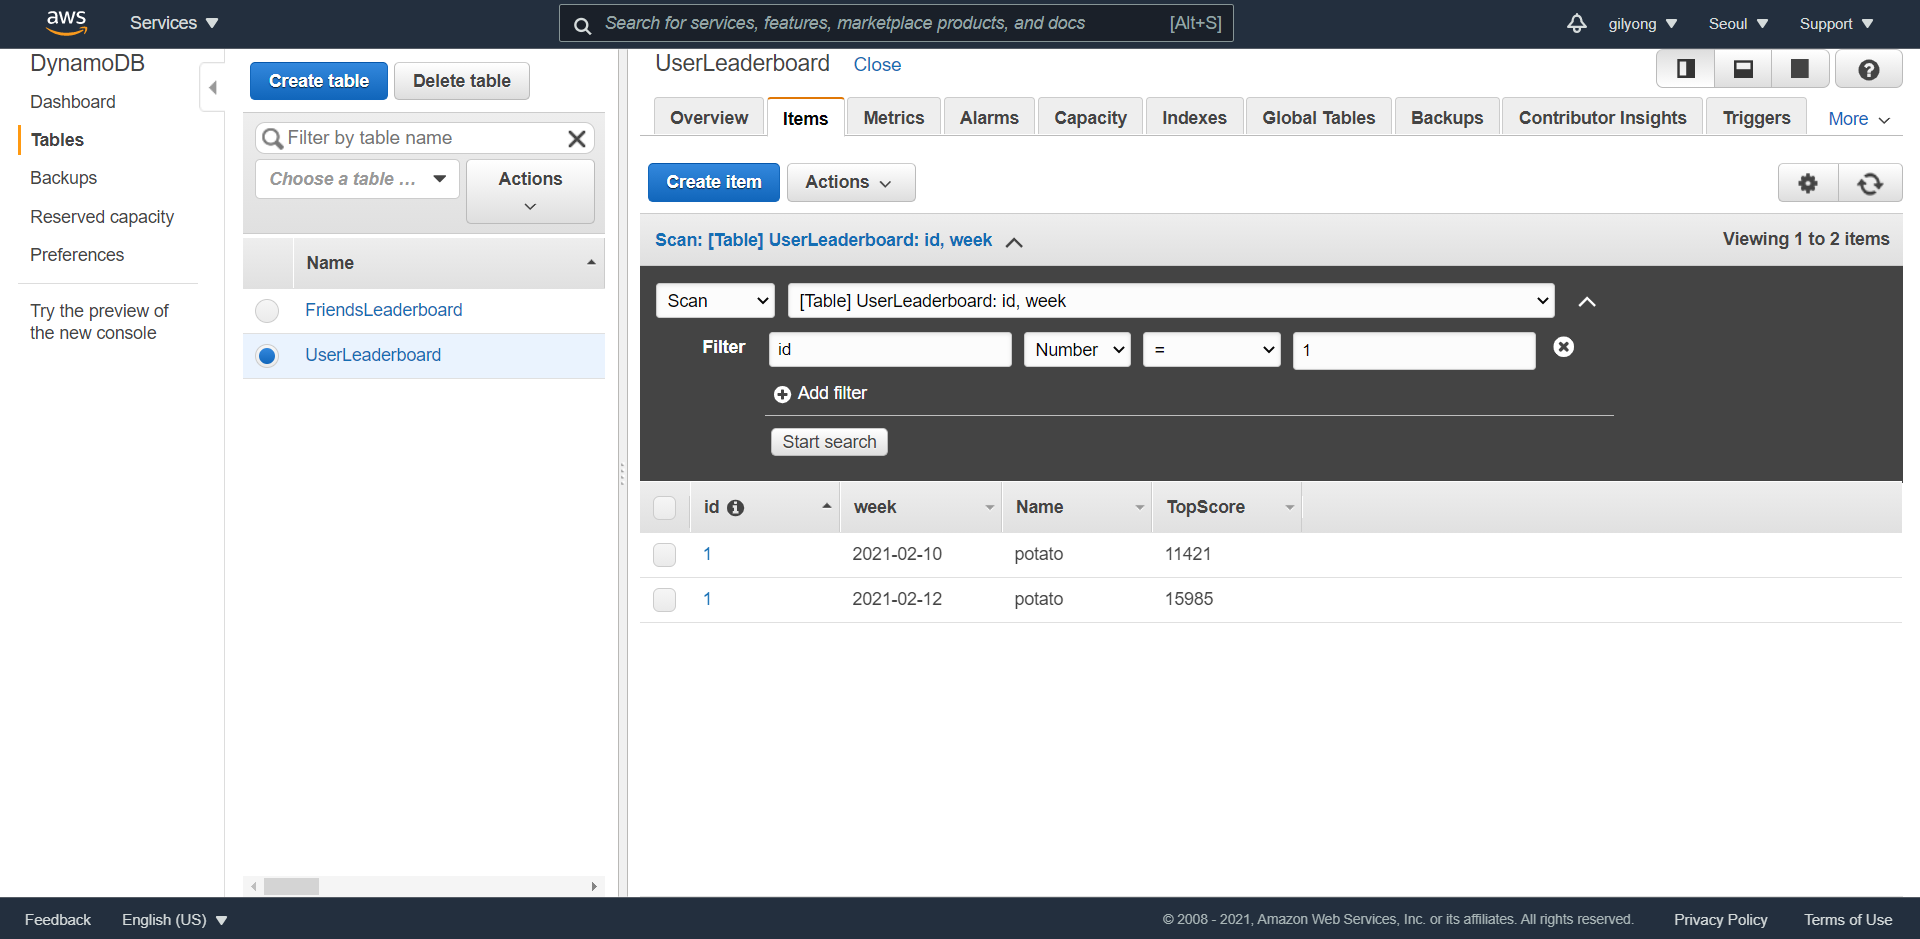Open the items settings gear icon

click(x=1808, y=183)
